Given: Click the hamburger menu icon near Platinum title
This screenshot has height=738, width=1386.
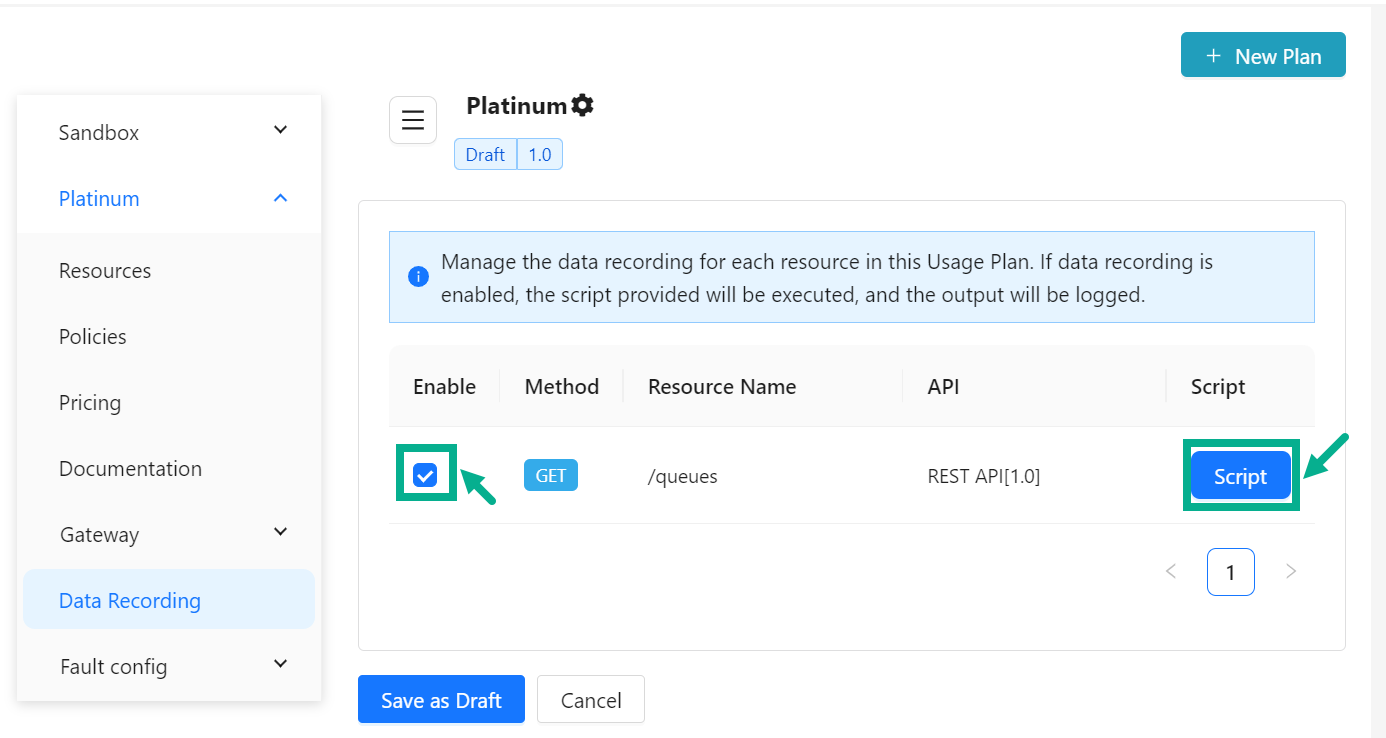Looking at the screenshot, I should click(x=412, y=119).
